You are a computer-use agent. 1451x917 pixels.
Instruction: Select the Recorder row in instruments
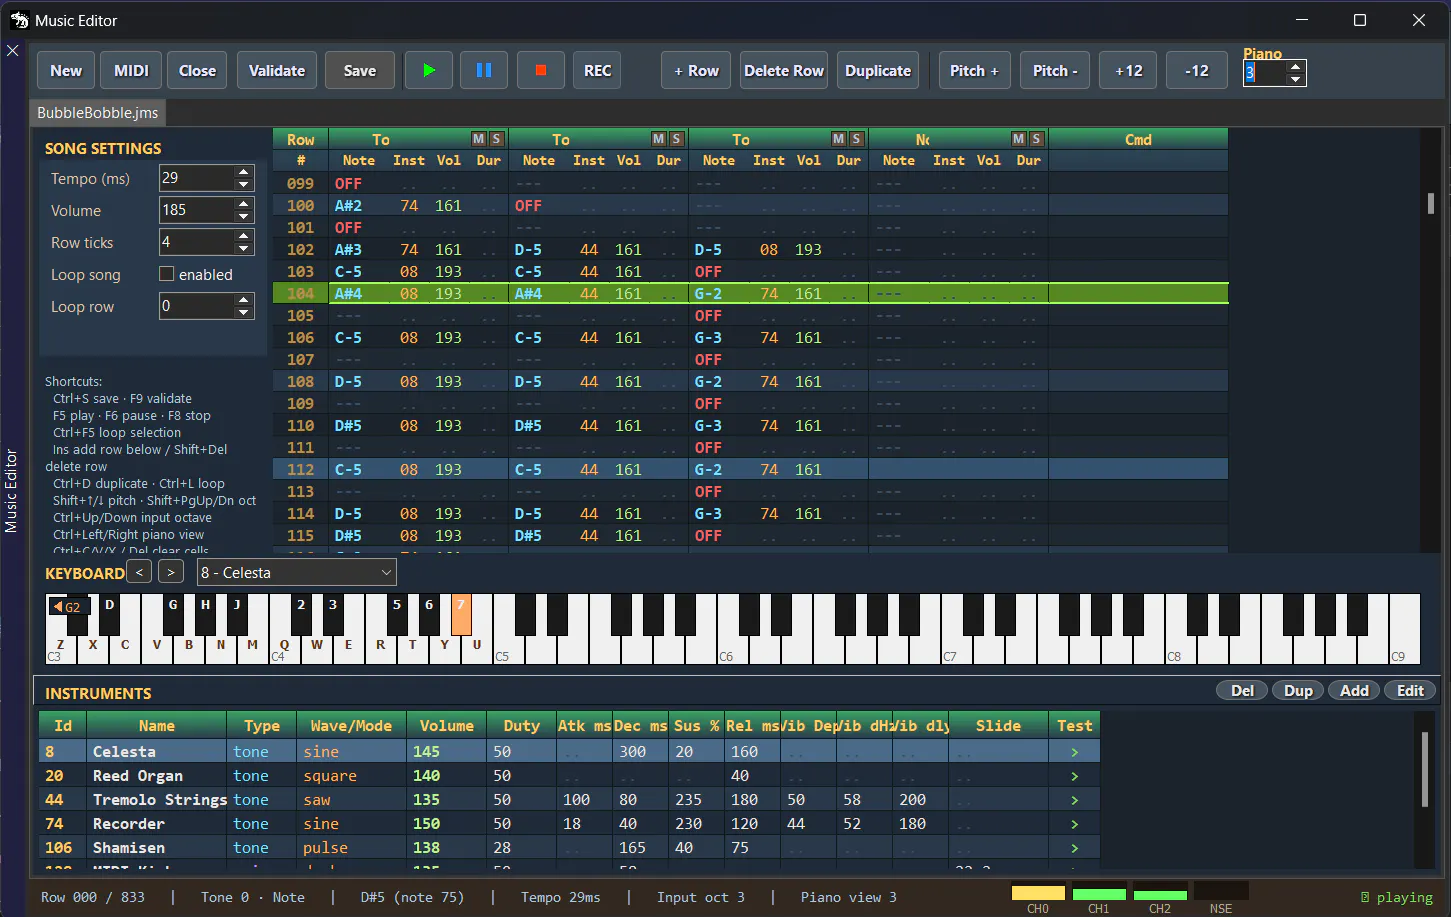pos(569,824)
